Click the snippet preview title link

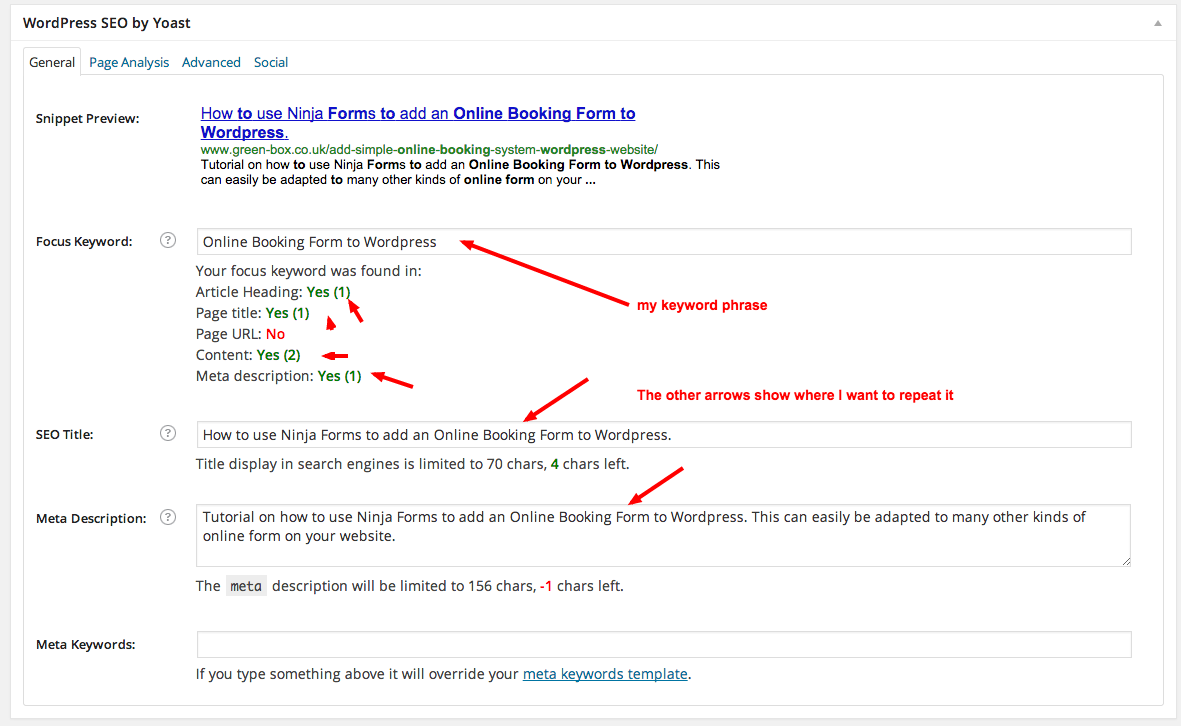coord(417,123)
